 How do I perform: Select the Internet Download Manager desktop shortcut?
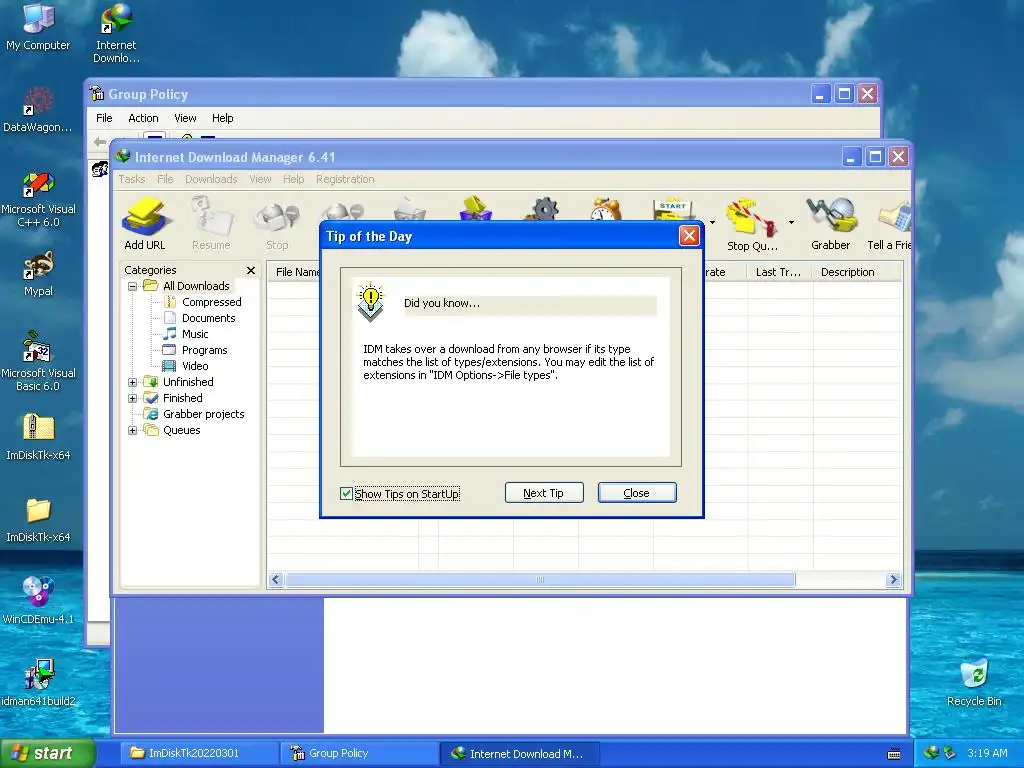pyautogui.click(x=116, y=34)
